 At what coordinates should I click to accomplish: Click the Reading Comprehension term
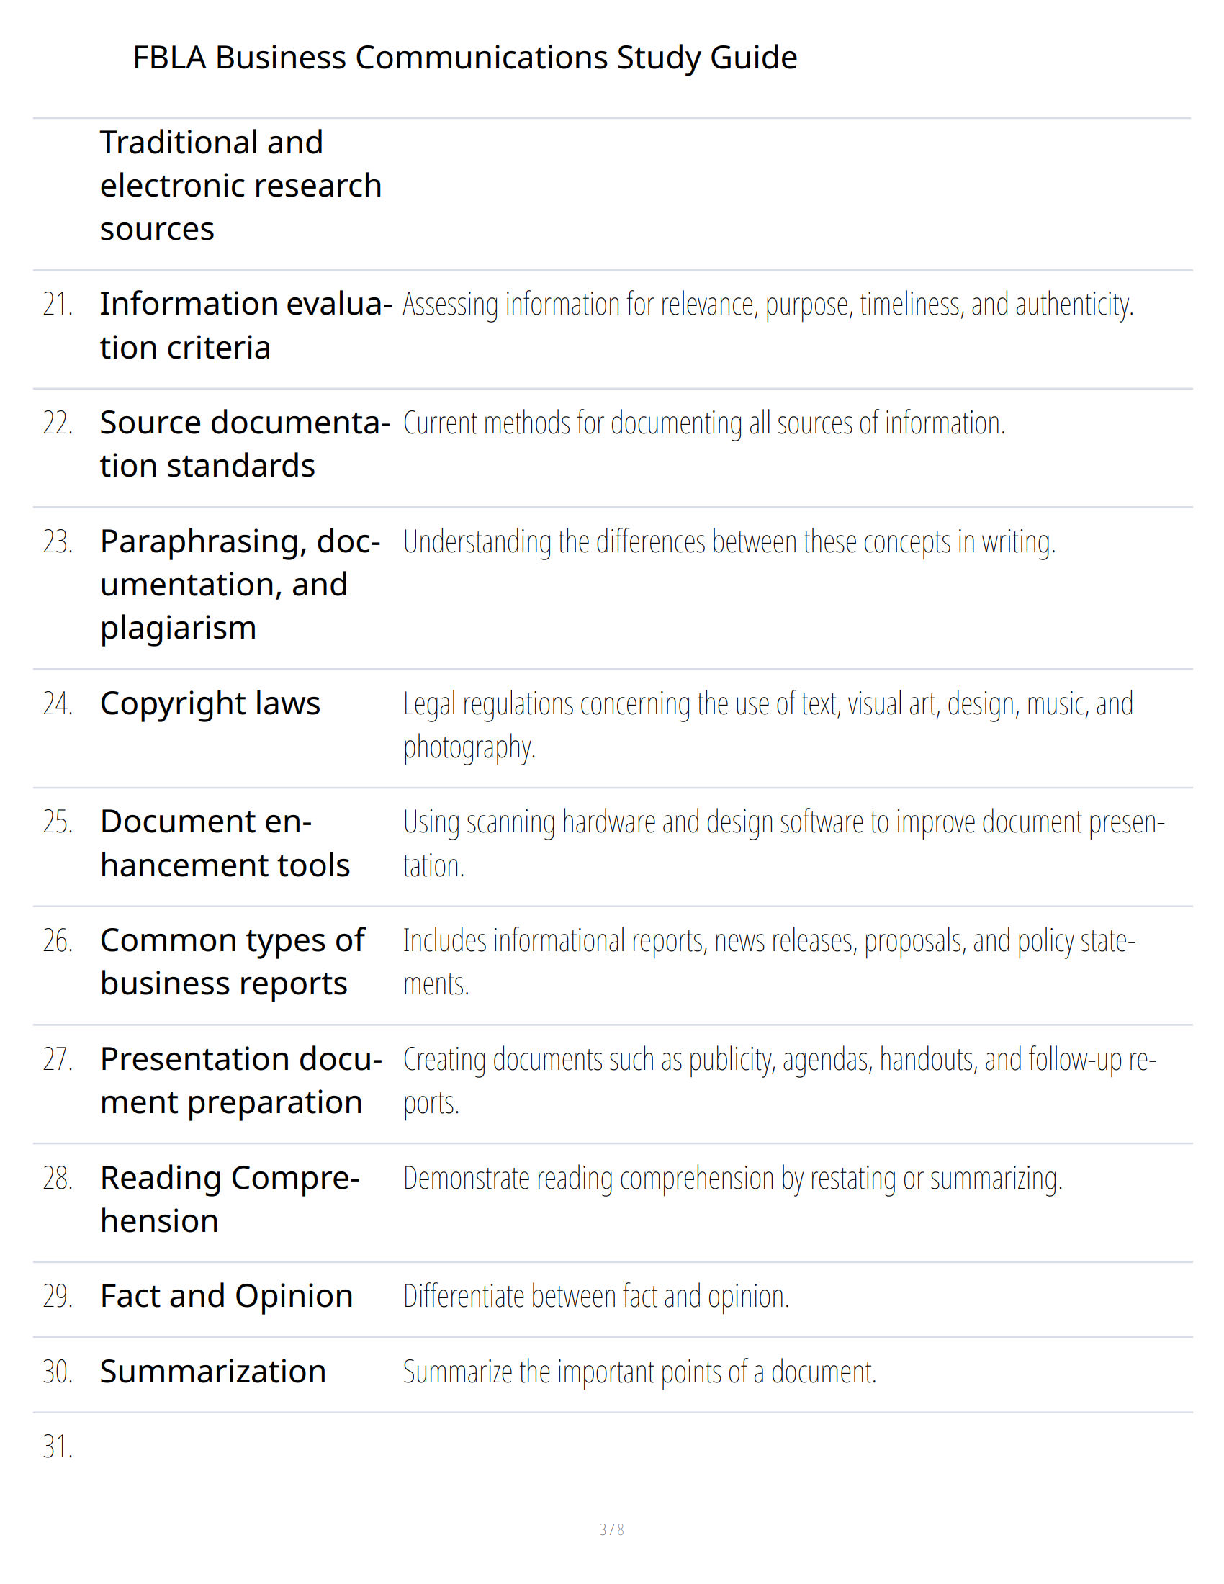point(230,1200)
